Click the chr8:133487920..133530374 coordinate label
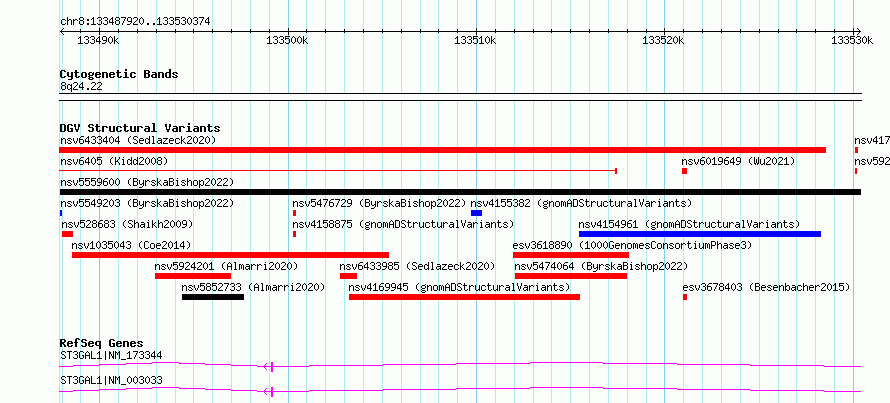 pos(135,22)
